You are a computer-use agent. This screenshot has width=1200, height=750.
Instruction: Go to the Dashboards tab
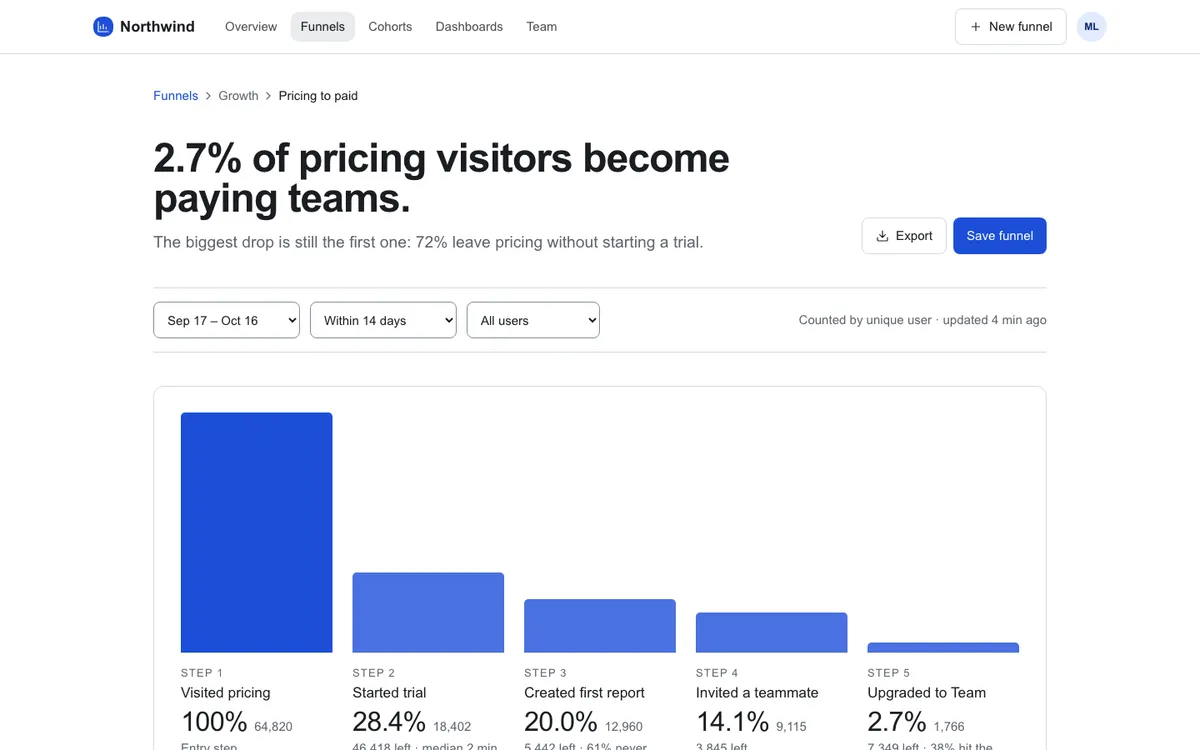(469, 27)
